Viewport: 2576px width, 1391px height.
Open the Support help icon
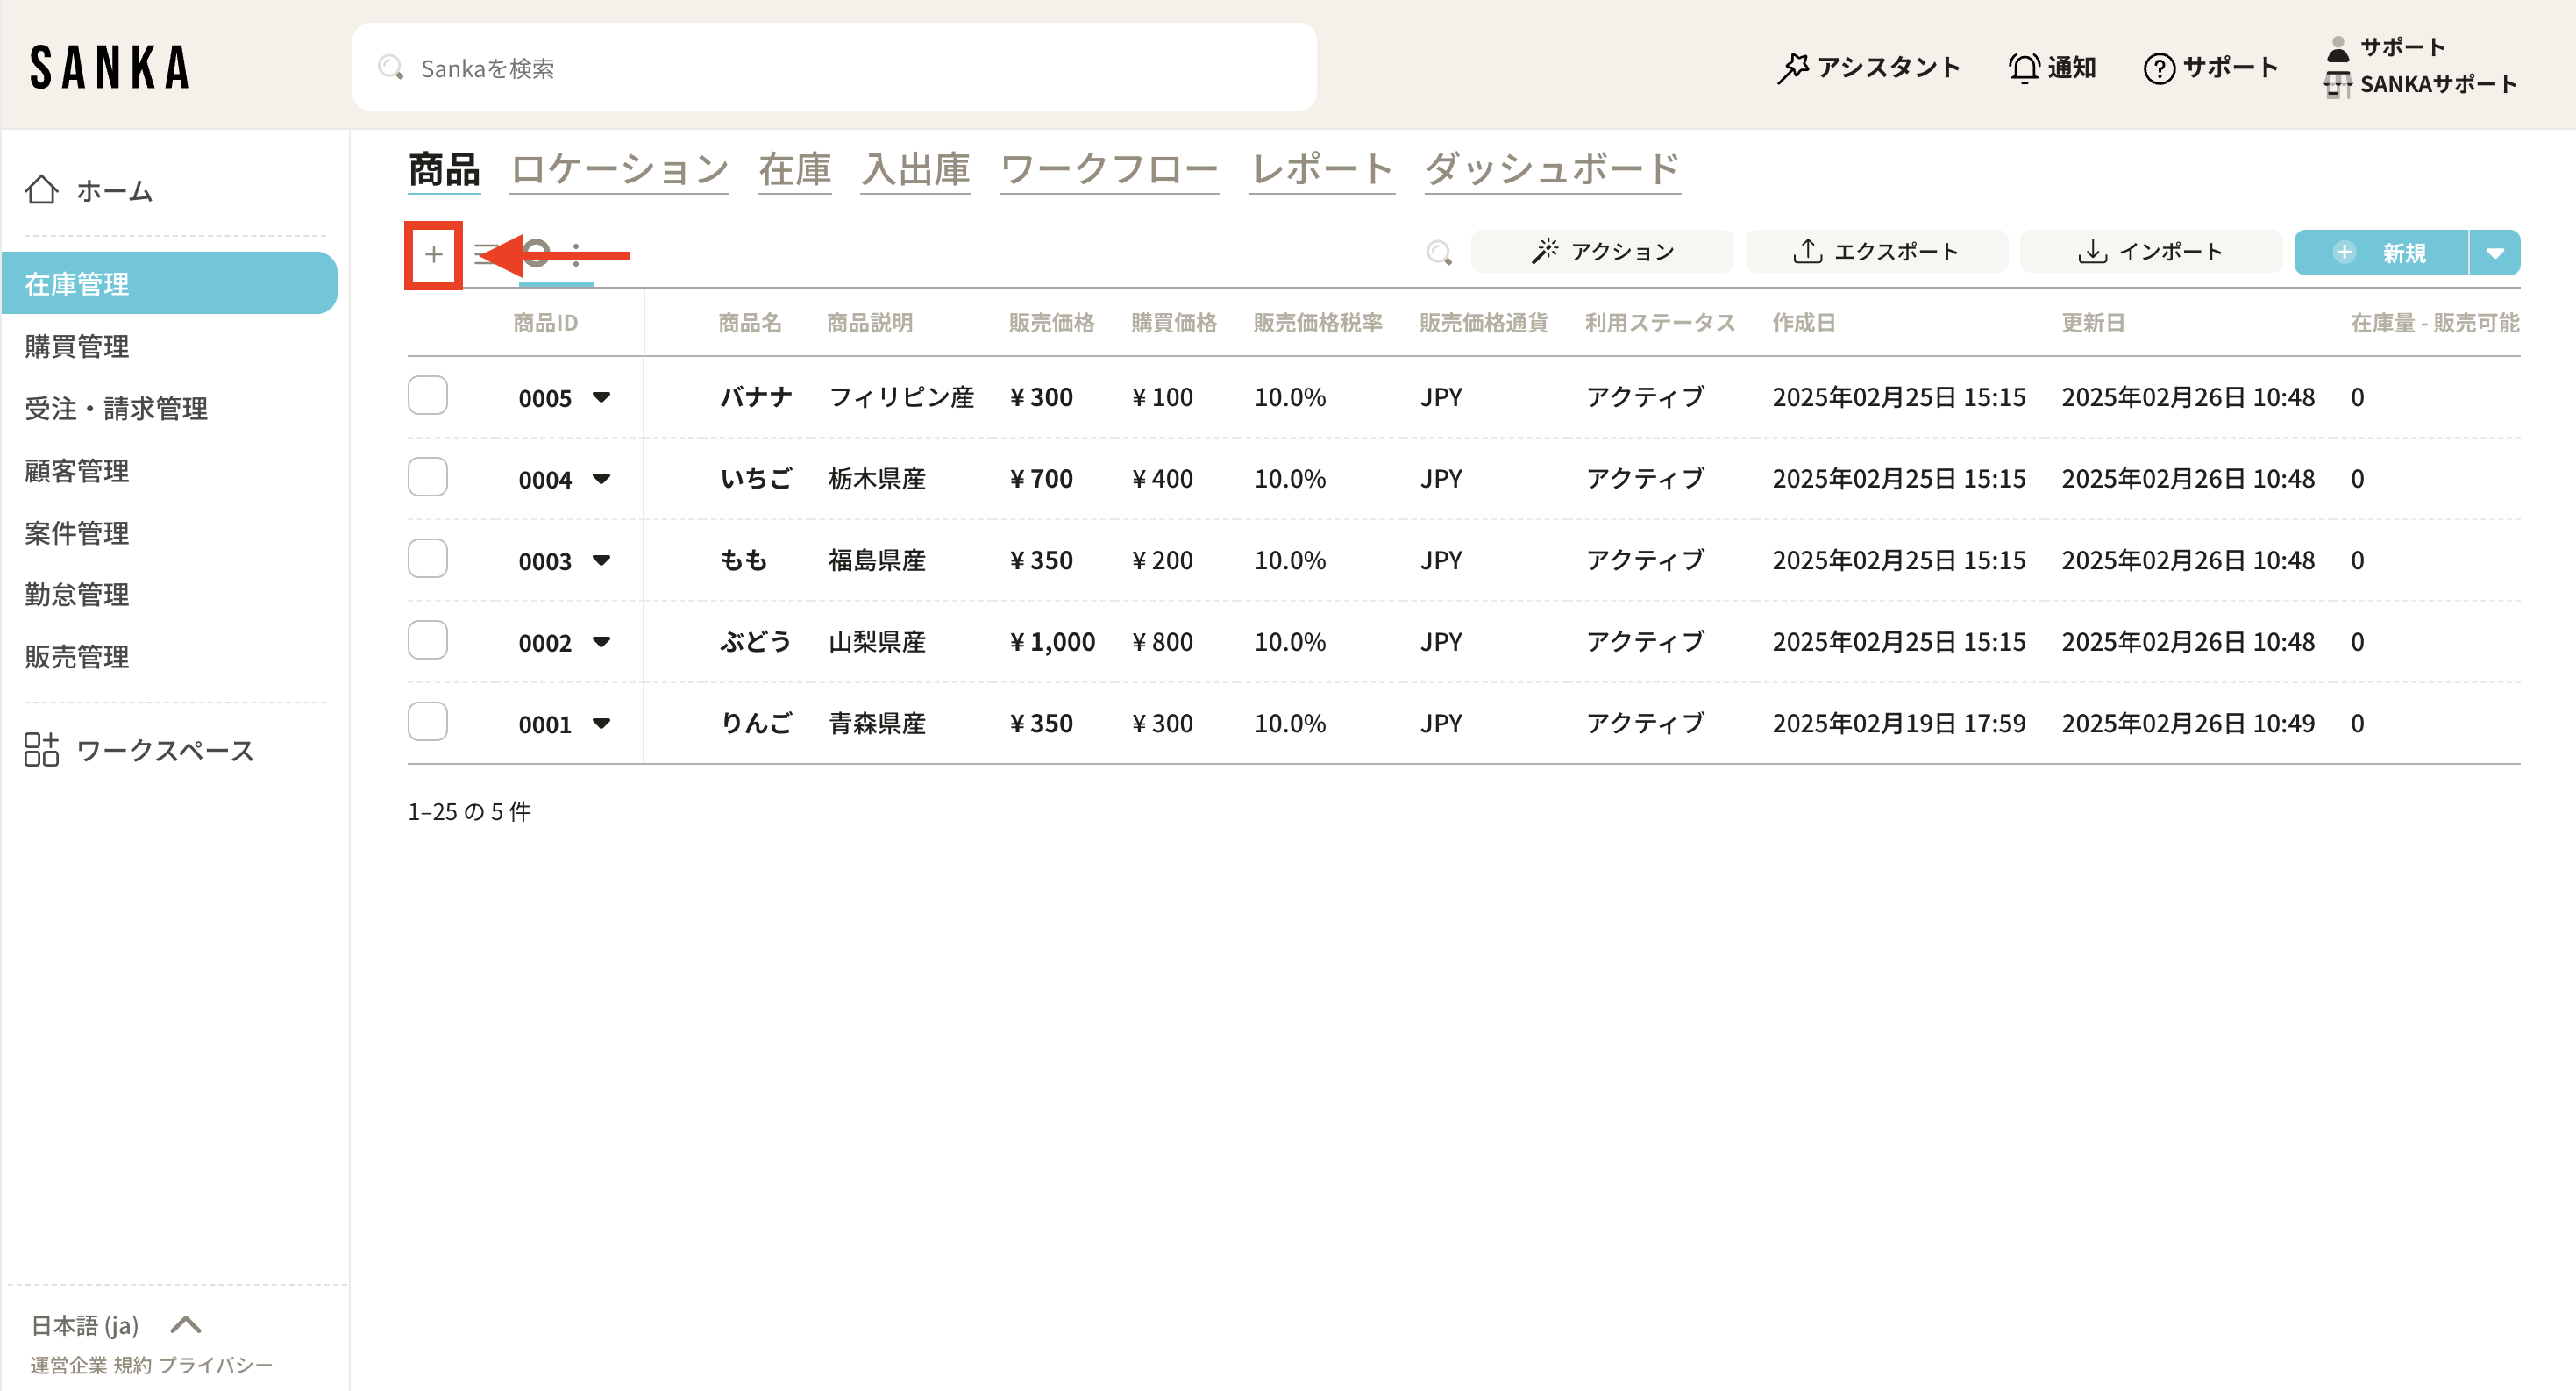point(2159,68)
